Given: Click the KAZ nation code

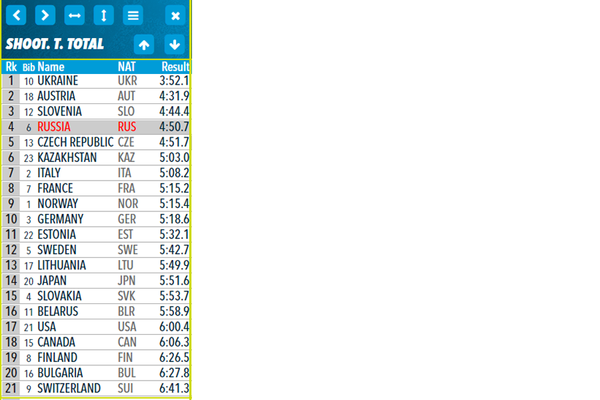Looking at the screenshot, I should point(126,158).
